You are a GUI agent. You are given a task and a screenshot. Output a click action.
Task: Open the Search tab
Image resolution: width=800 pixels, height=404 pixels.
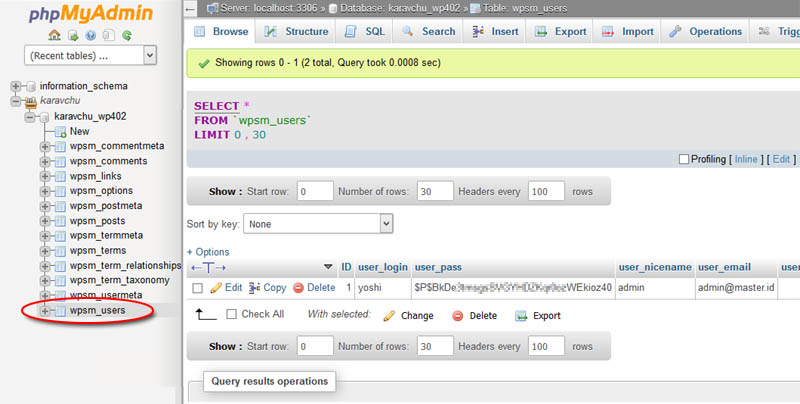429,32
